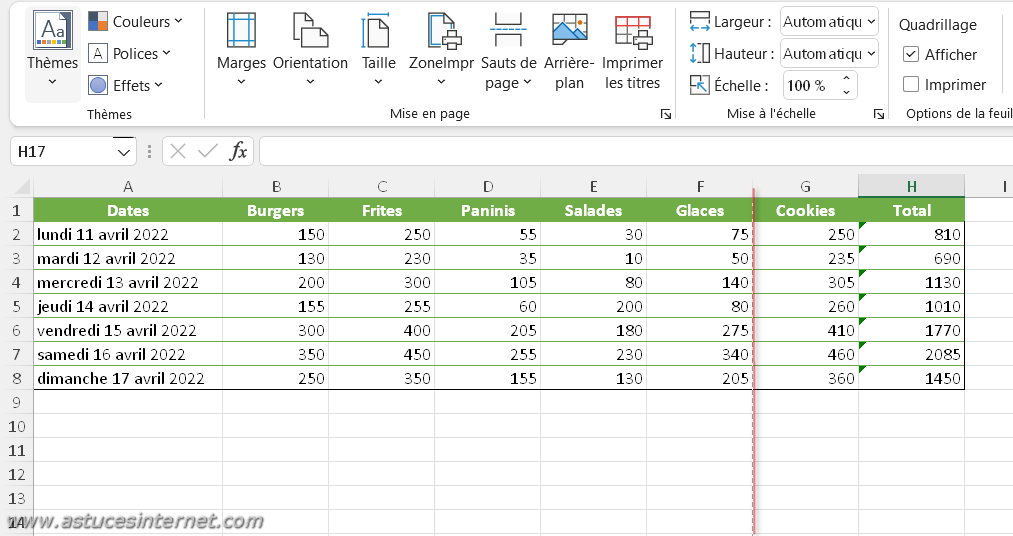The image size is (1013, 536).
Task: Click the Marges page margins icon
Action: [241, 30]
